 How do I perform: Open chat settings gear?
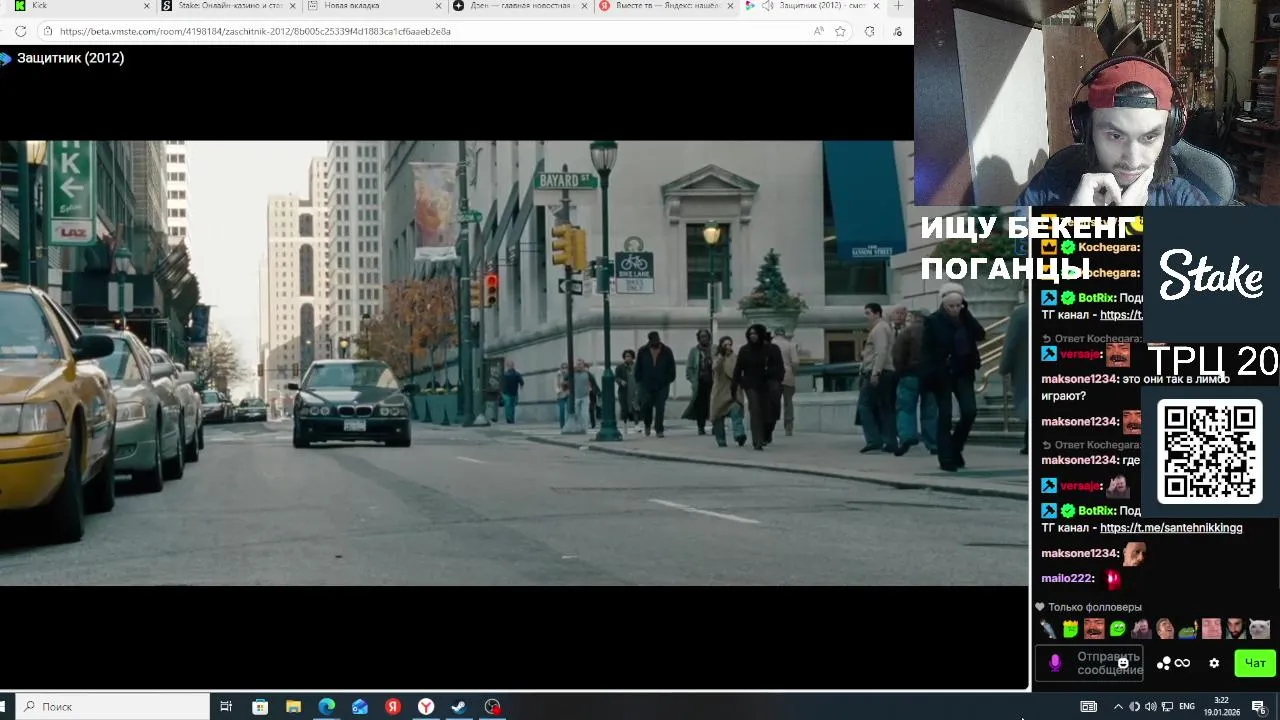click(1214, 663)
